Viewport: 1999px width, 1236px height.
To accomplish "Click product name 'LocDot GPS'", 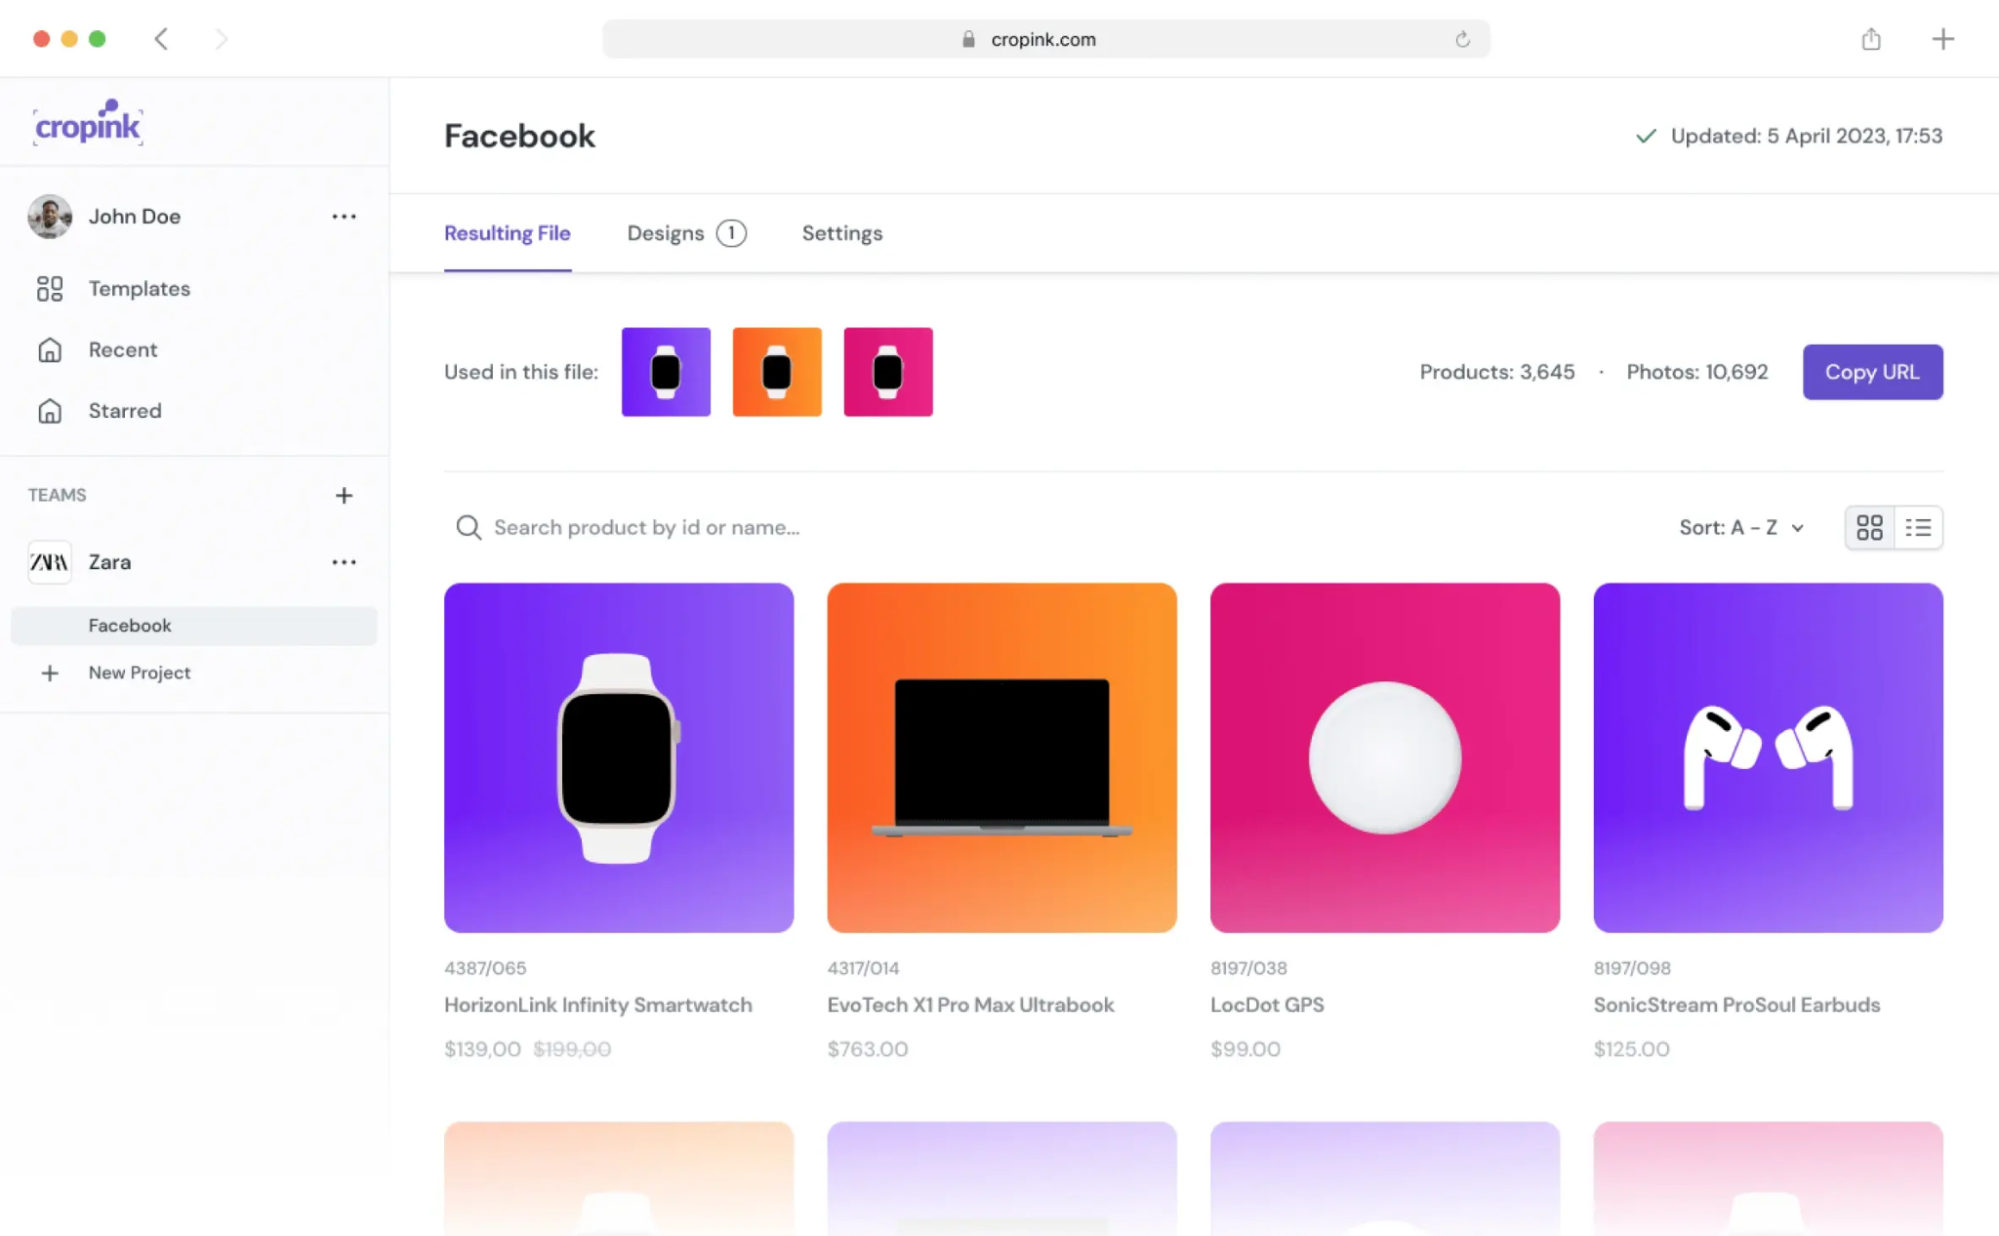I will click(1267, 1005).
